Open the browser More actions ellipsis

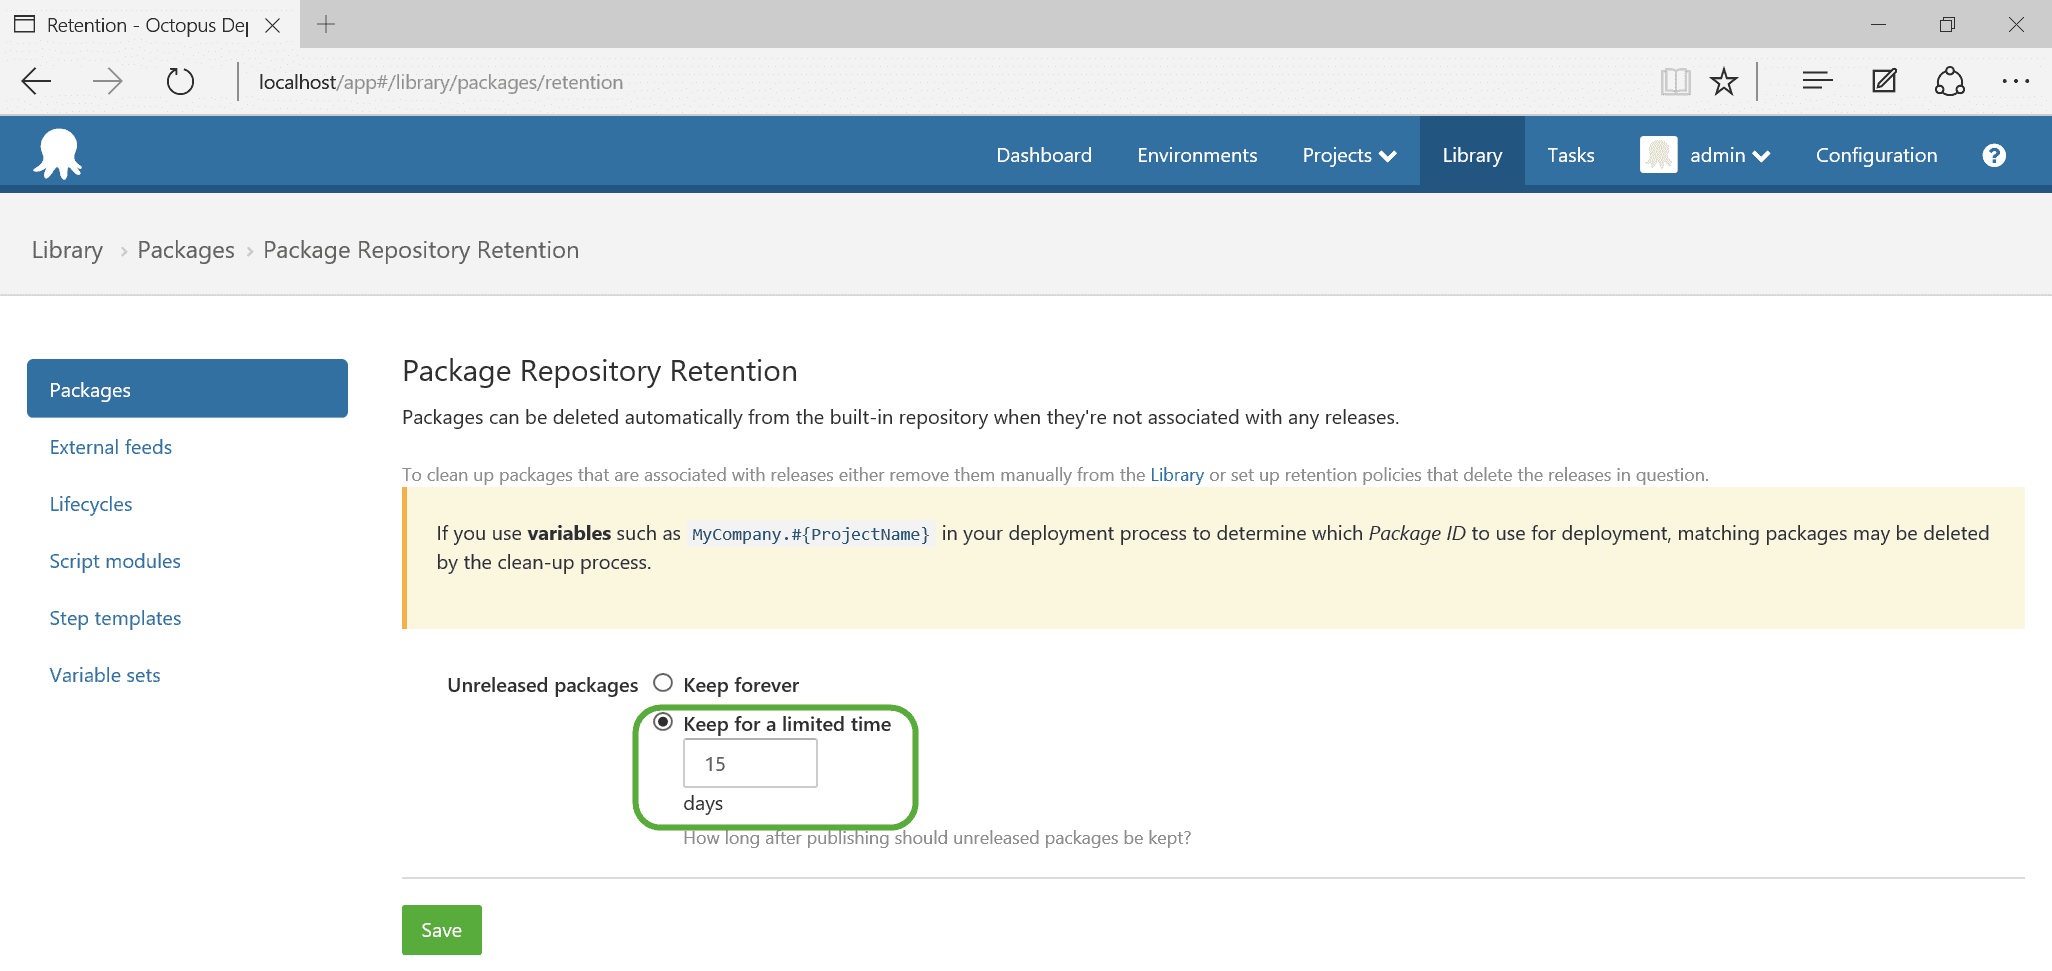2015,82
